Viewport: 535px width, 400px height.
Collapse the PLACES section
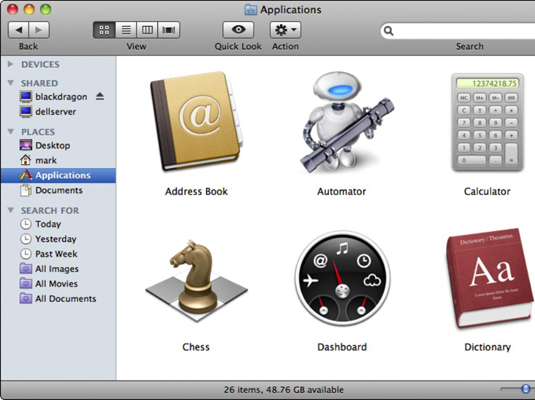click(11, 132)
